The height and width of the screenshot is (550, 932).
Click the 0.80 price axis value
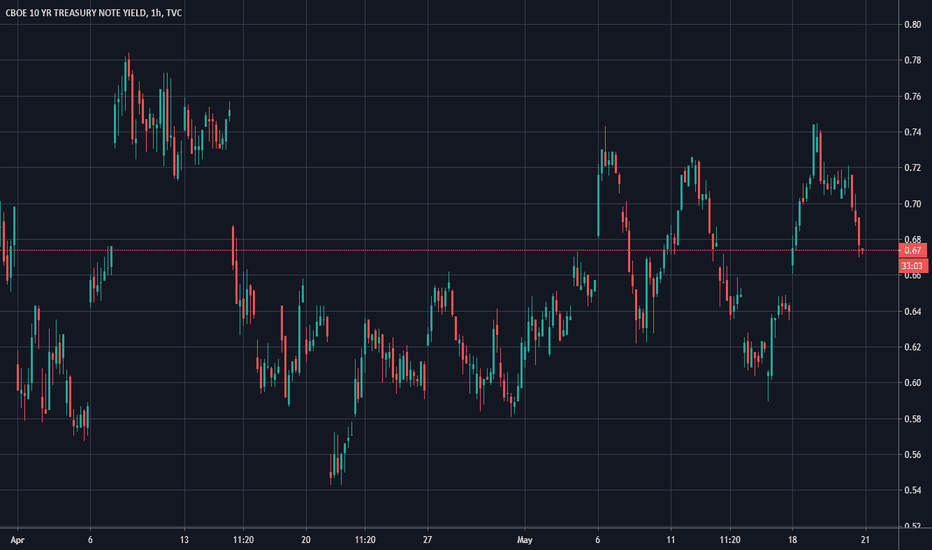pos(912,24)
